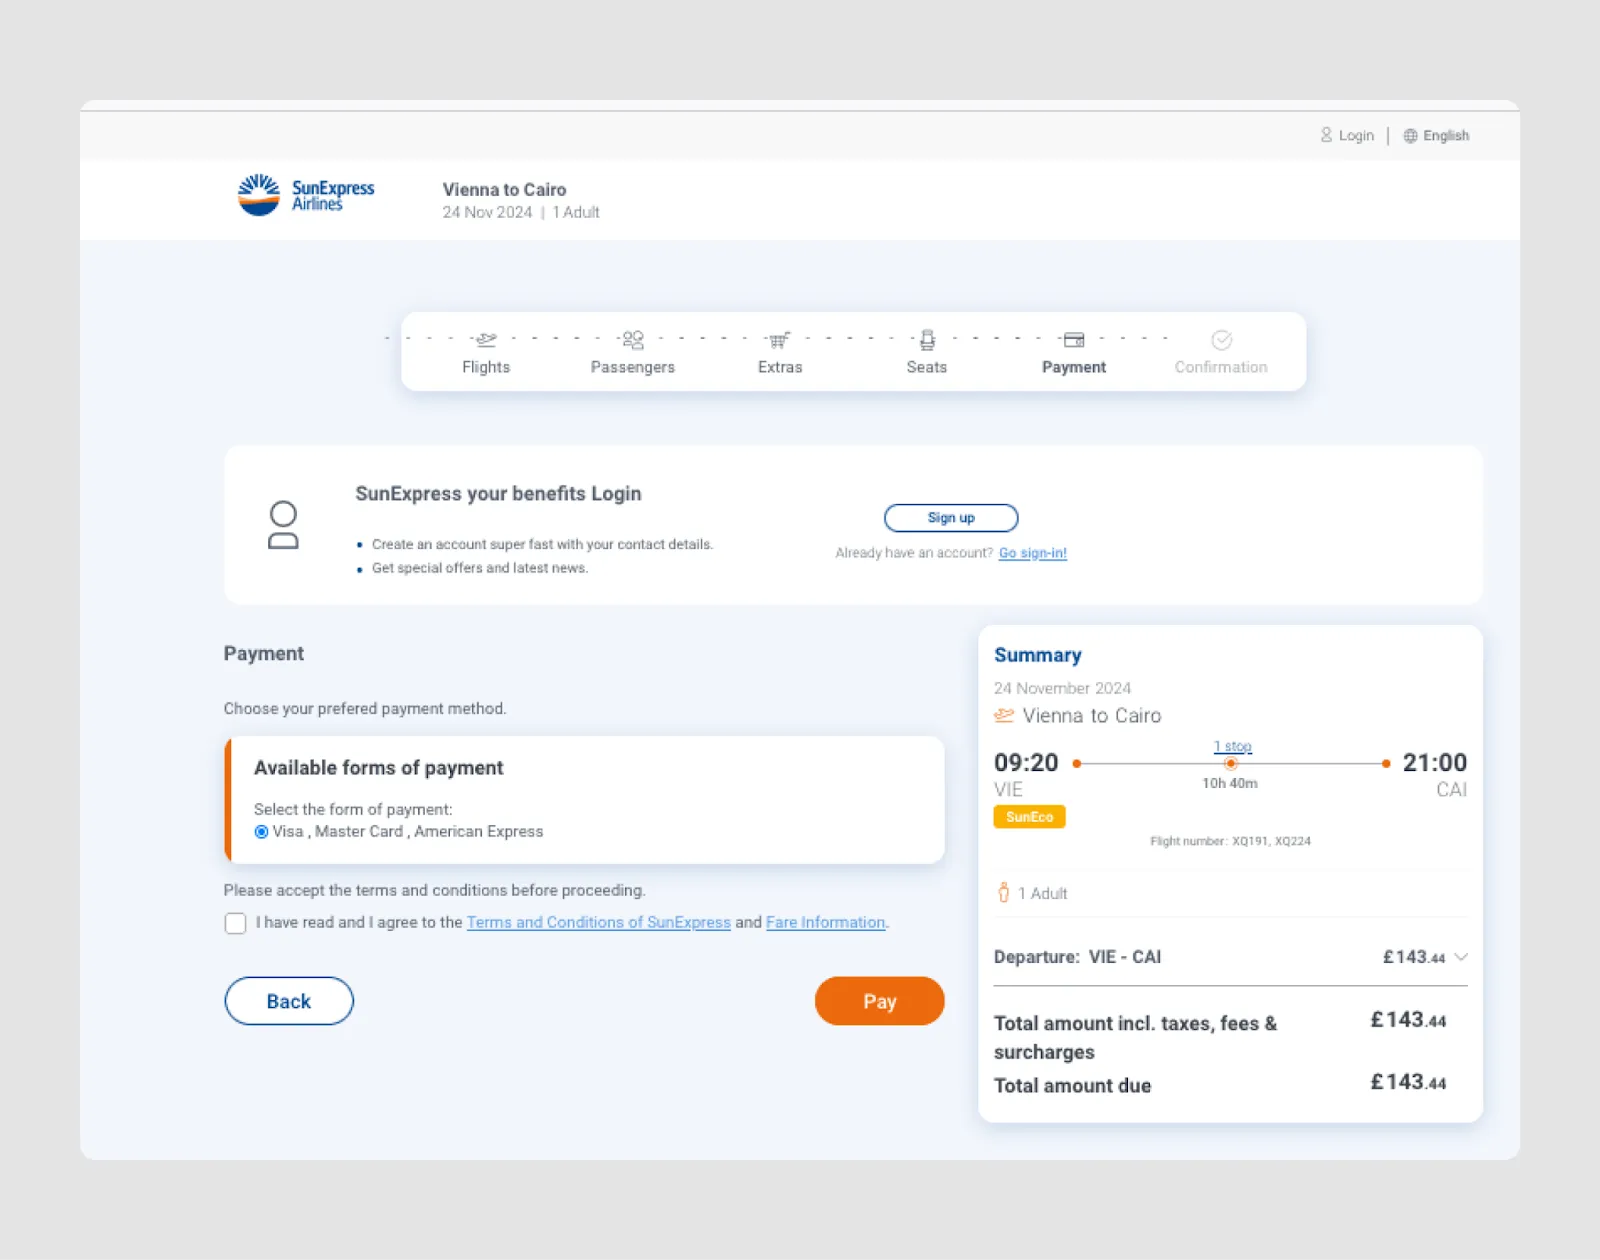
Task: Click the Total amount due label
Action: [1073, 1085]
